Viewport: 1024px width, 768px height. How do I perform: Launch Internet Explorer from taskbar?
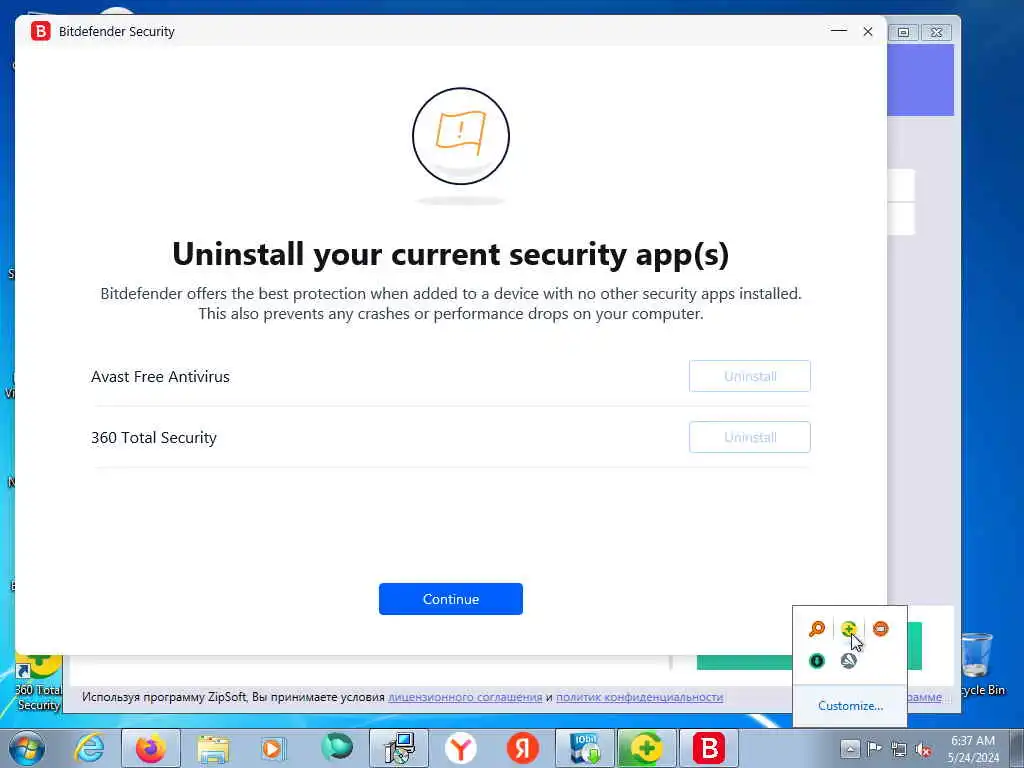89,748
